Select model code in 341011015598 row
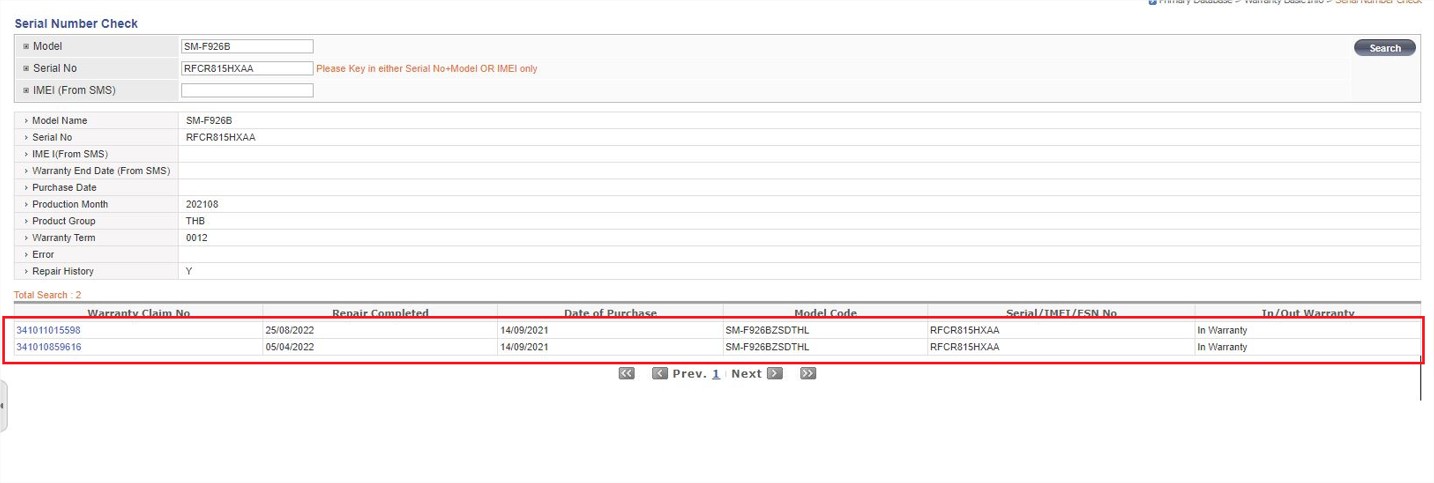The width and height of the screenshot is (1434, 483). [767, 330]
